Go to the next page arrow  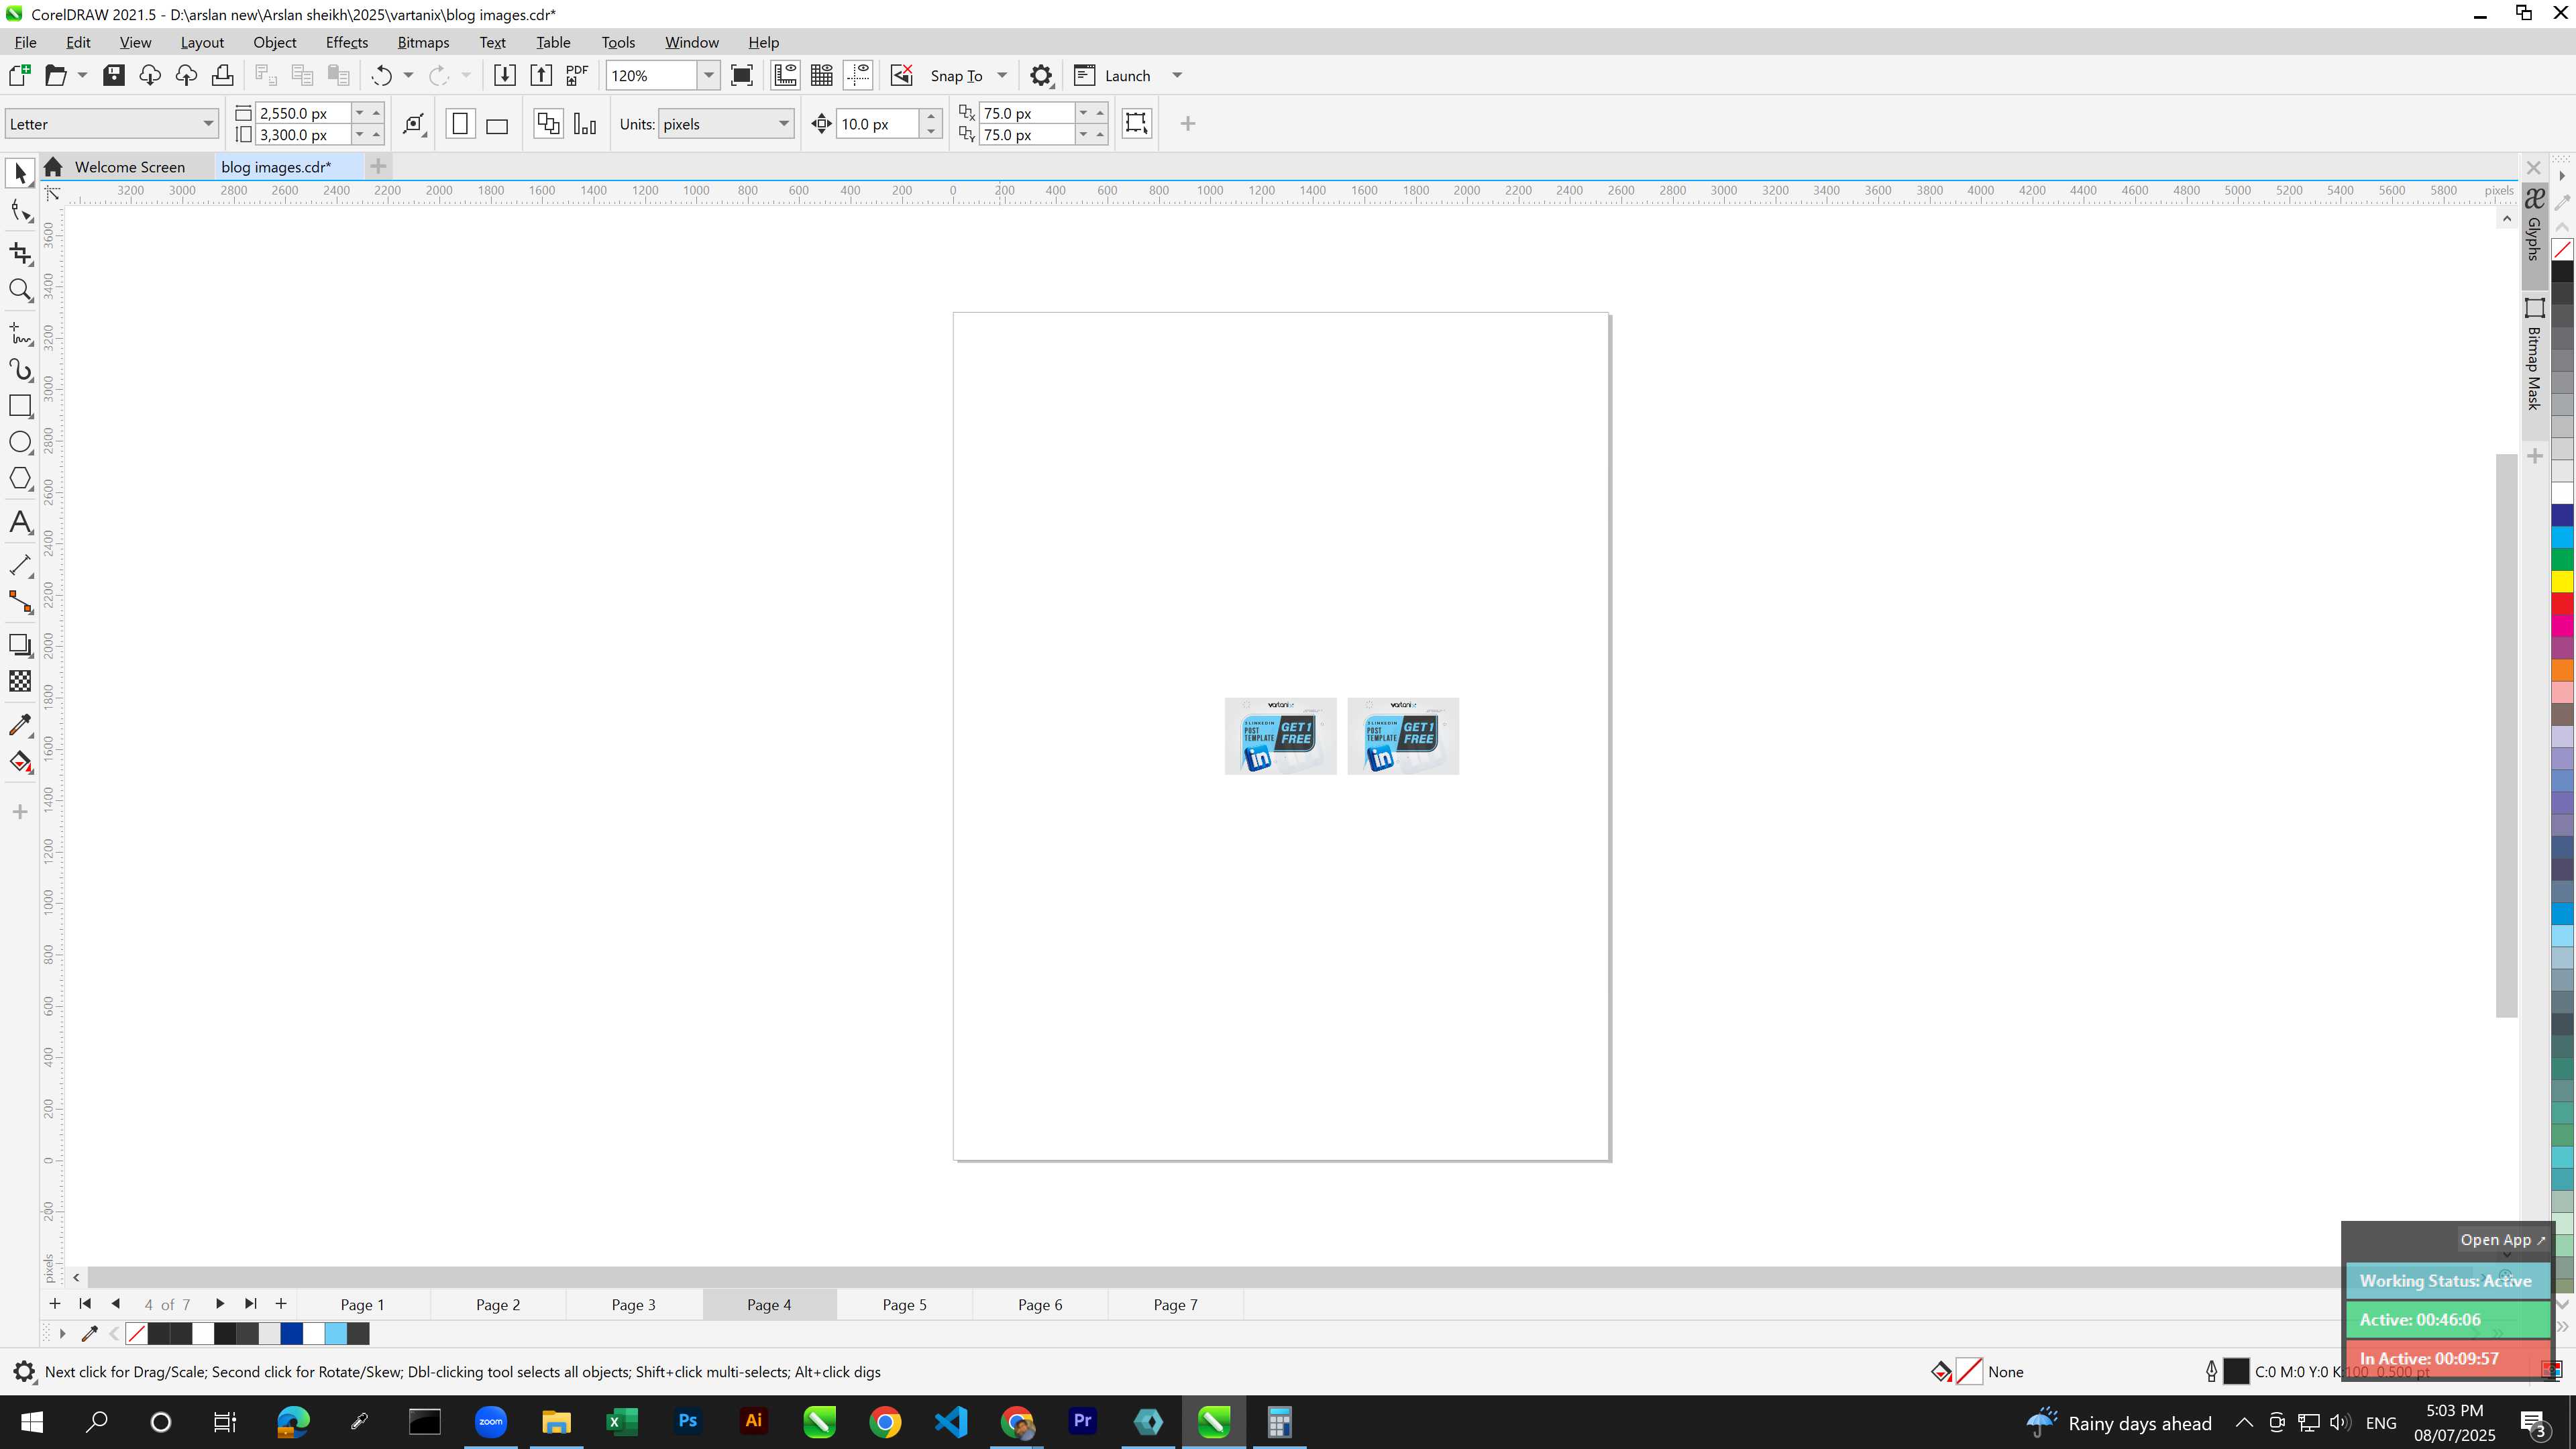pos(220,1303)
